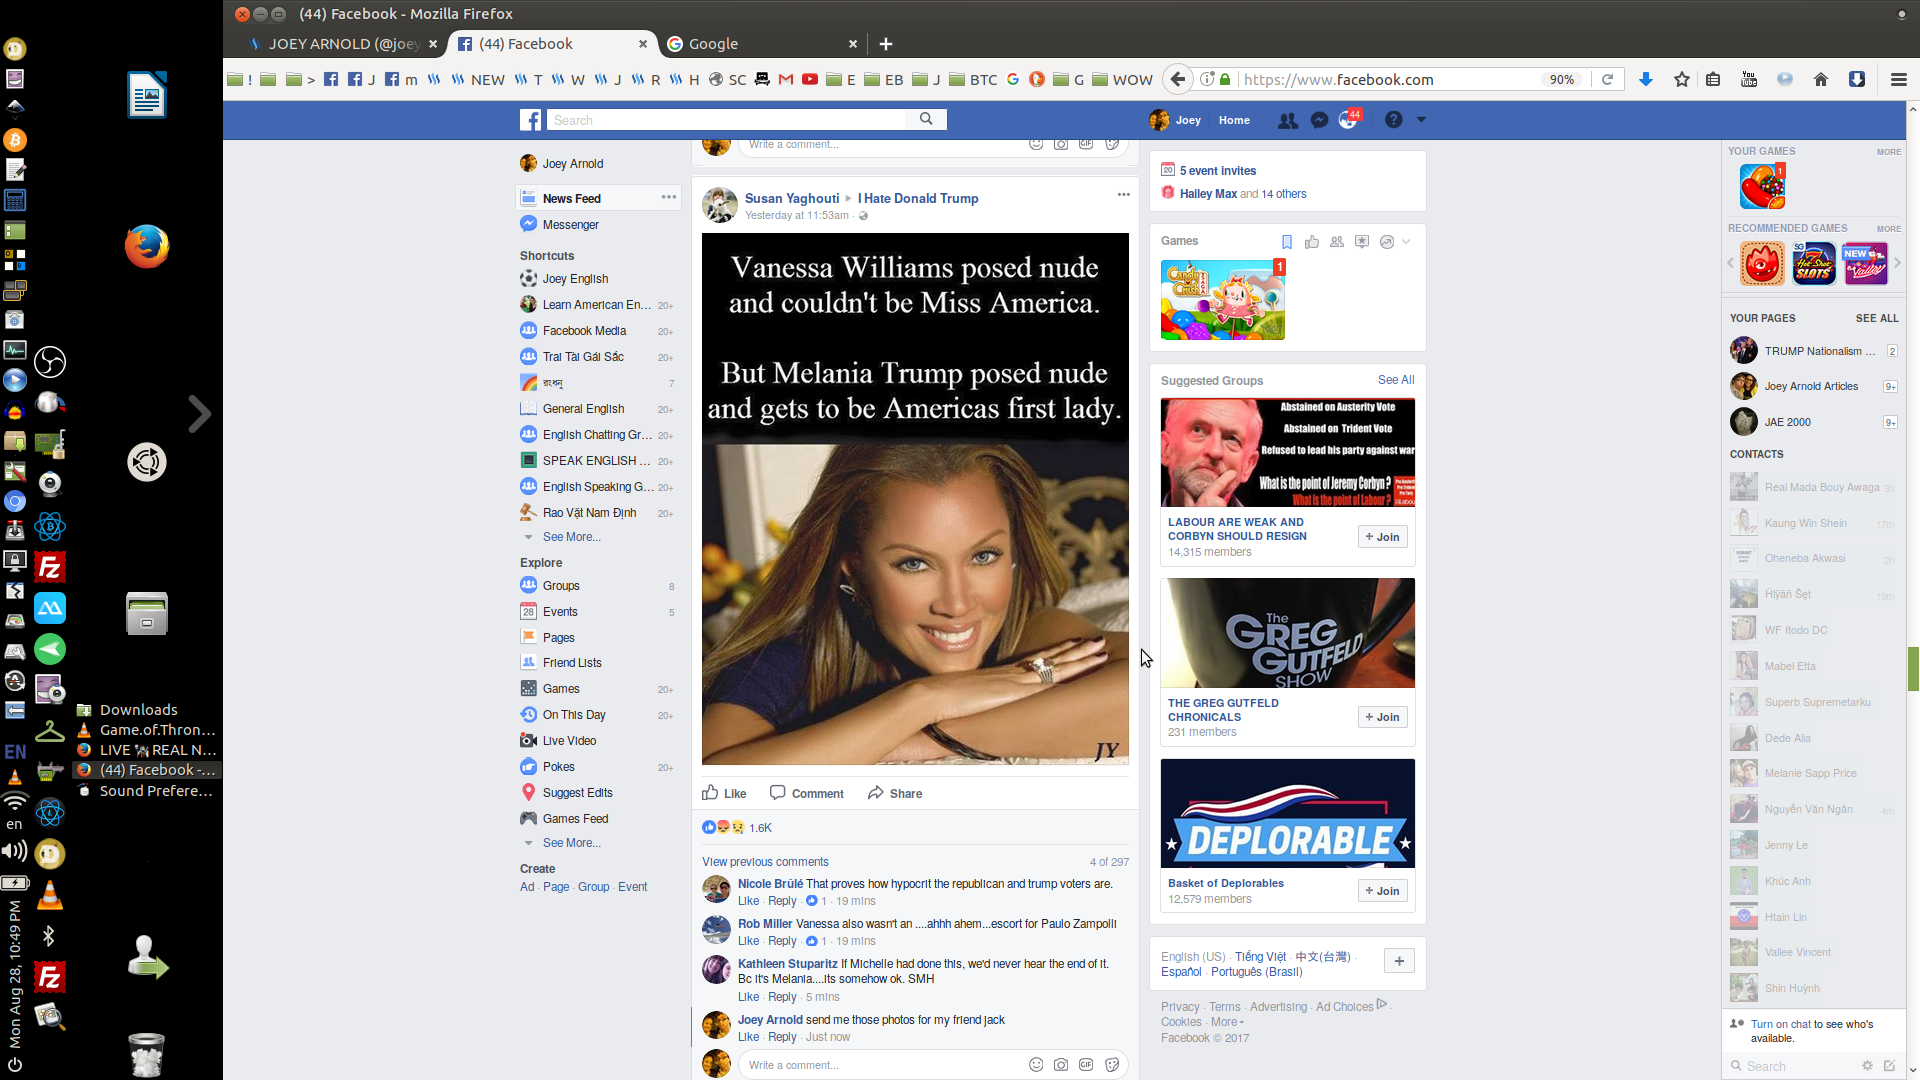The height and width of the screenshot is (1080, 1920).
Task: Insert a GIF into the comment
Action: (1086, 1064)
